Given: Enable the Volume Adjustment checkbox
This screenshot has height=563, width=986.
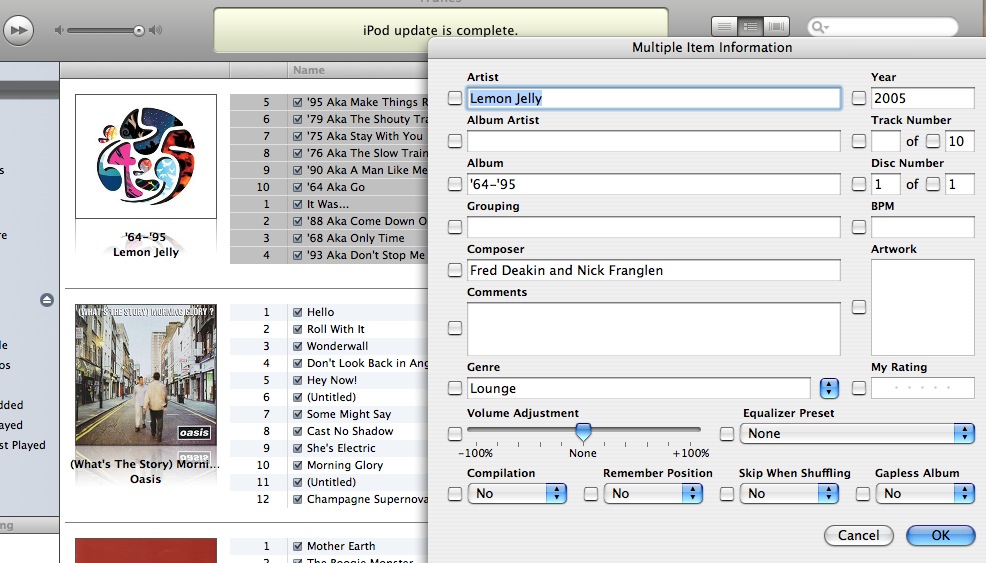Looking at the screenshot, I should [455, 433].
